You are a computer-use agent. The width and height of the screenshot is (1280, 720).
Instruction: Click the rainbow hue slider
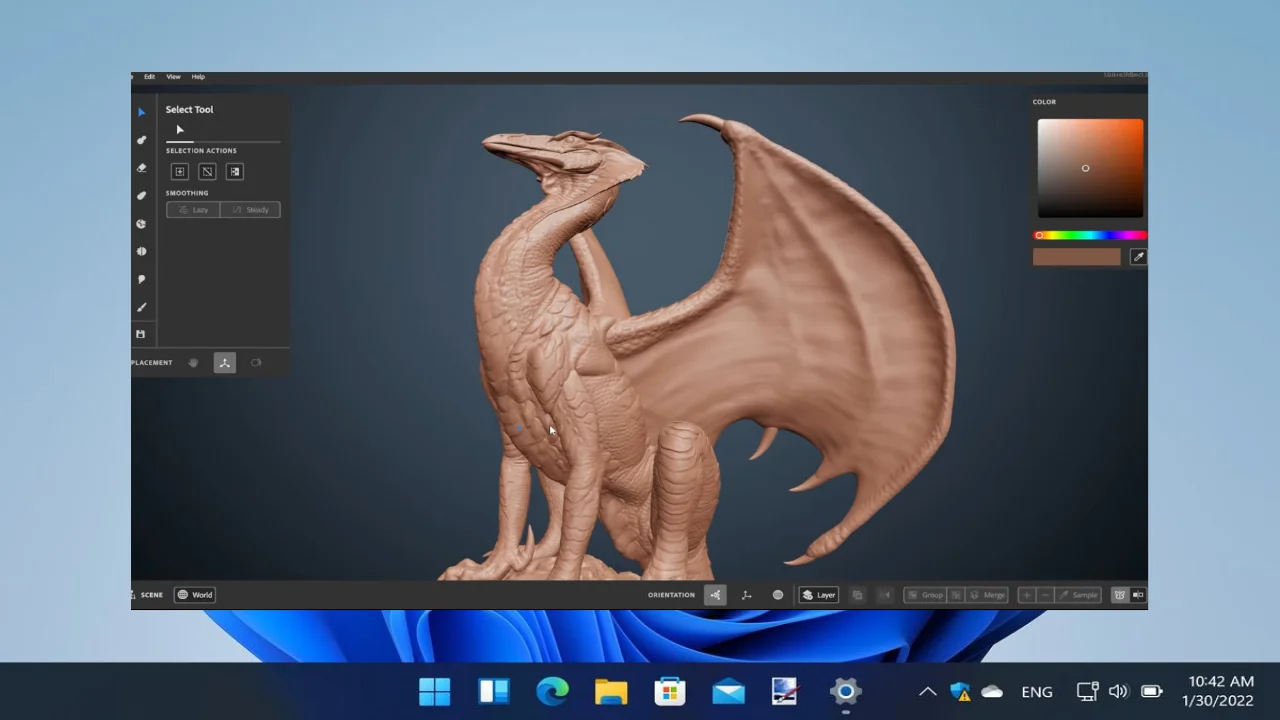(1090, 236)
